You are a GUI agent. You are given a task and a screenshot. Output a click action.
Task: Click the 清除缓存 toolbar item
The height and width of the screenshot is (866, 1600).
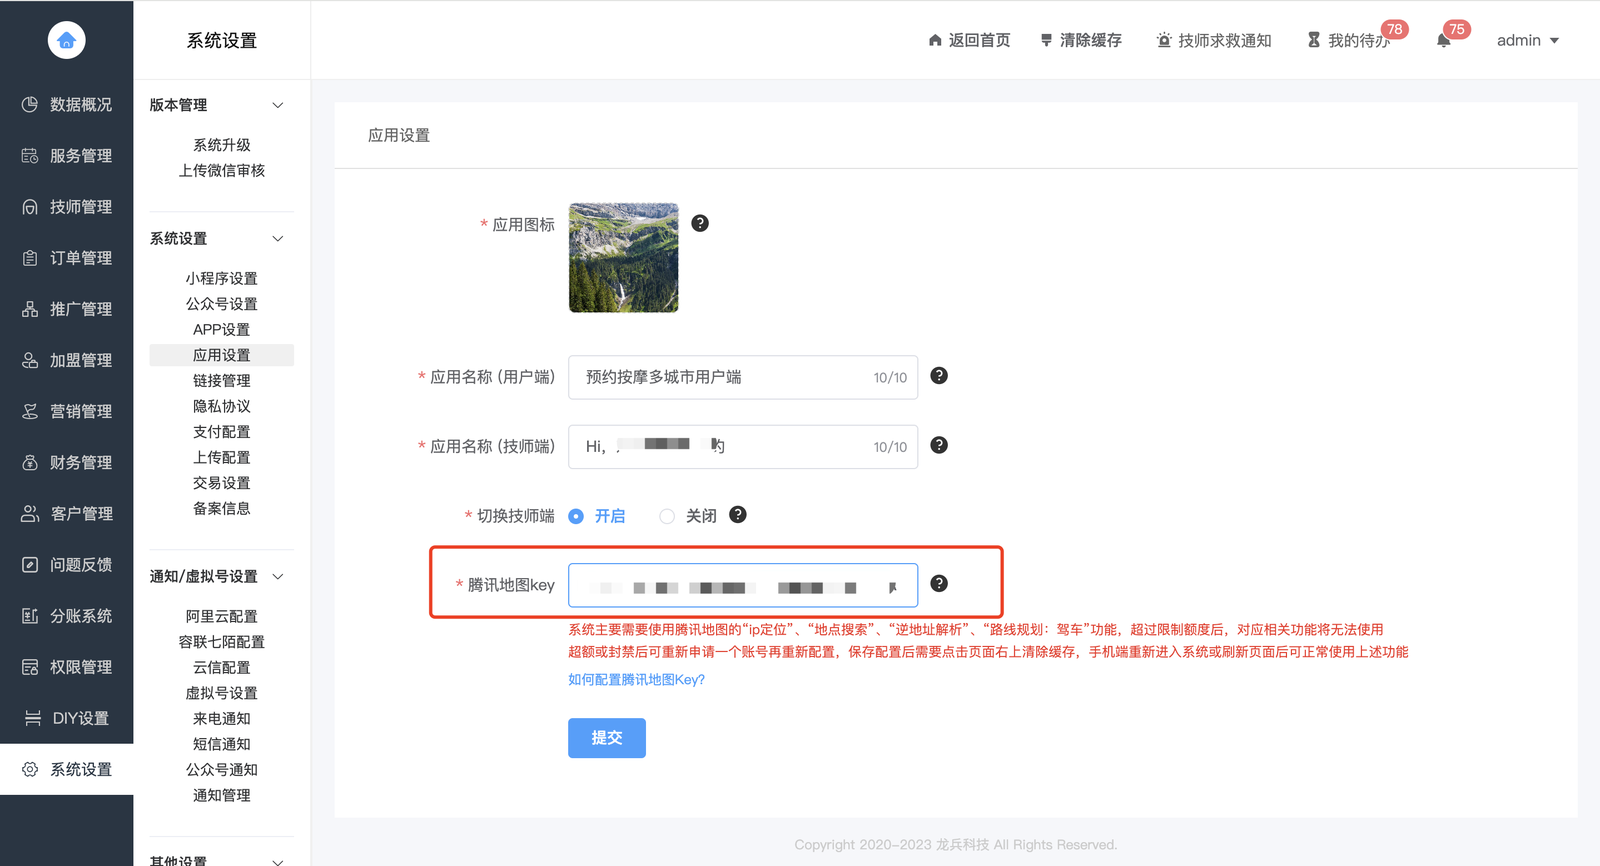(x=1081, y=41)
